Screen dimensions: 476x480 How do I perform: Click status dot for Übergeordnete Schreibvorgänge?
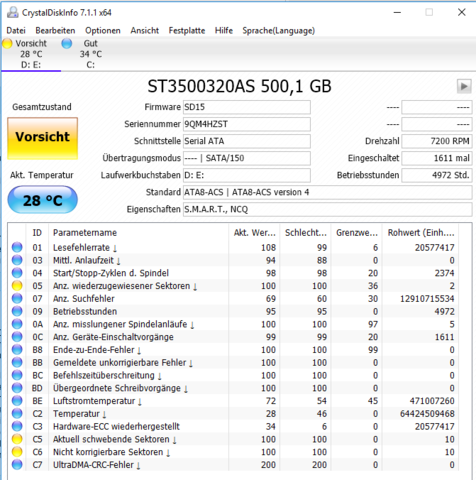click(x=17, y=388)
